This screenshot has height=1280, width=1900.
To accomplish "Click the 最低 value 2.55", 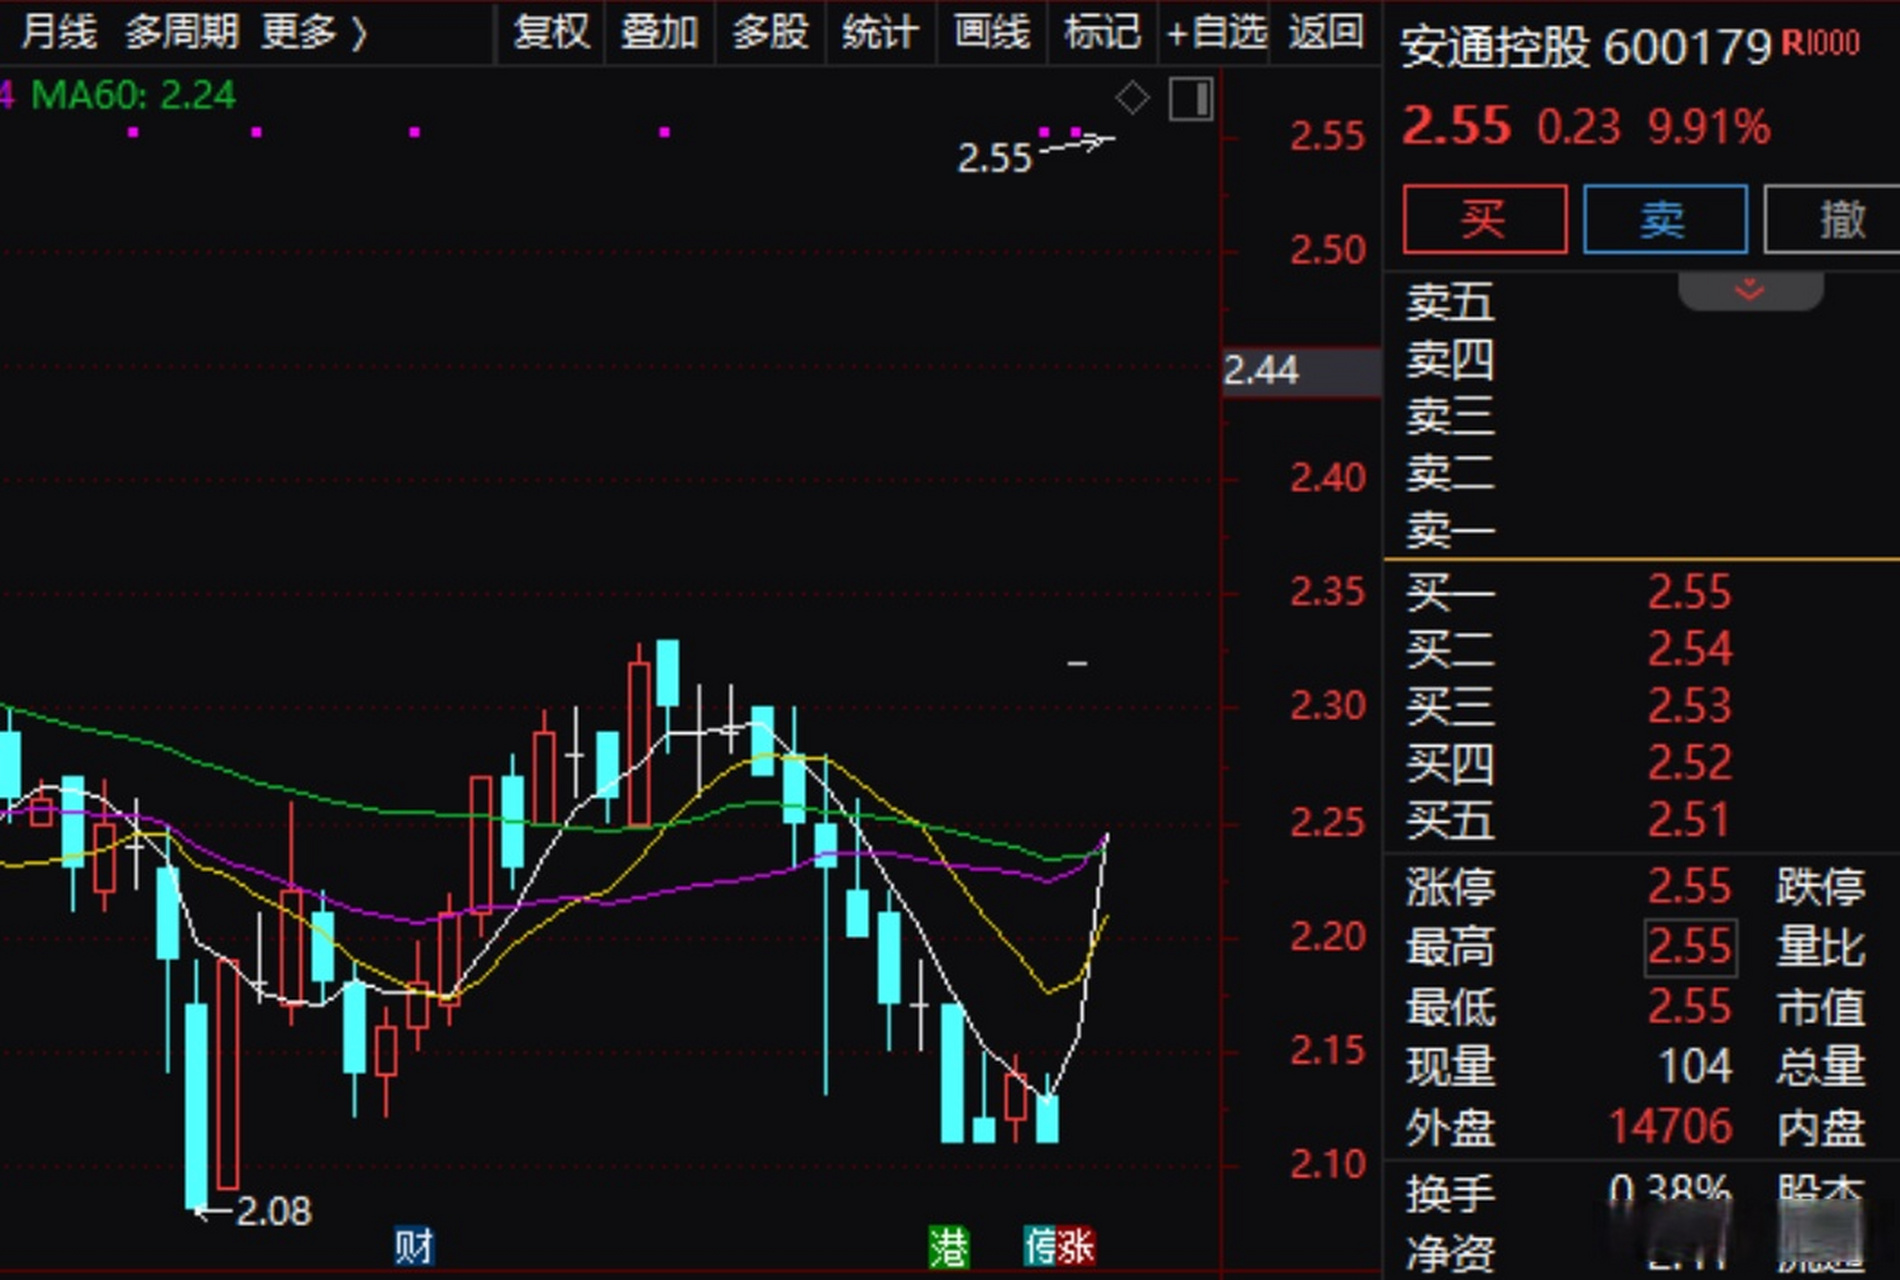I will point(1688,1006).
